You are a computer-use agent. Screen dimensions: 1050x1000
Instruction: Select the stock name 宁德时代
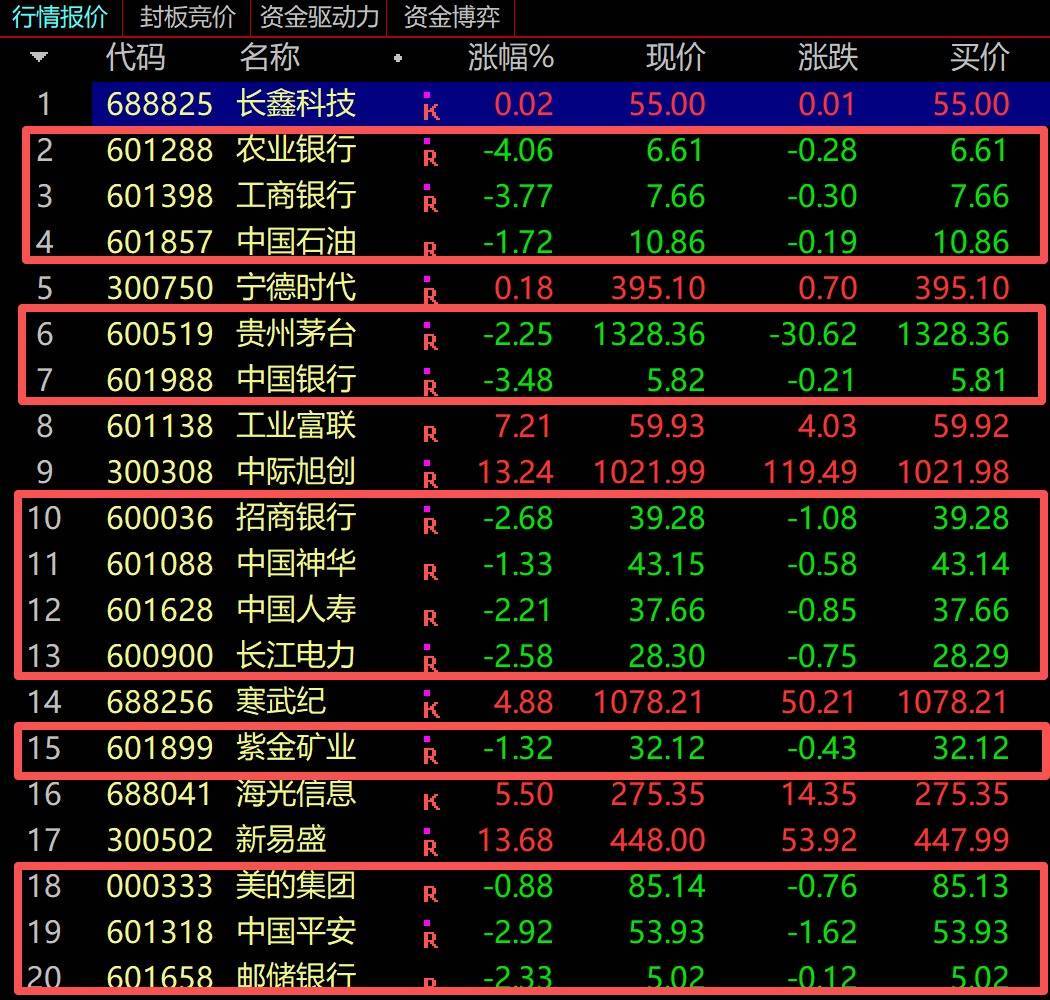click(296, 287)
